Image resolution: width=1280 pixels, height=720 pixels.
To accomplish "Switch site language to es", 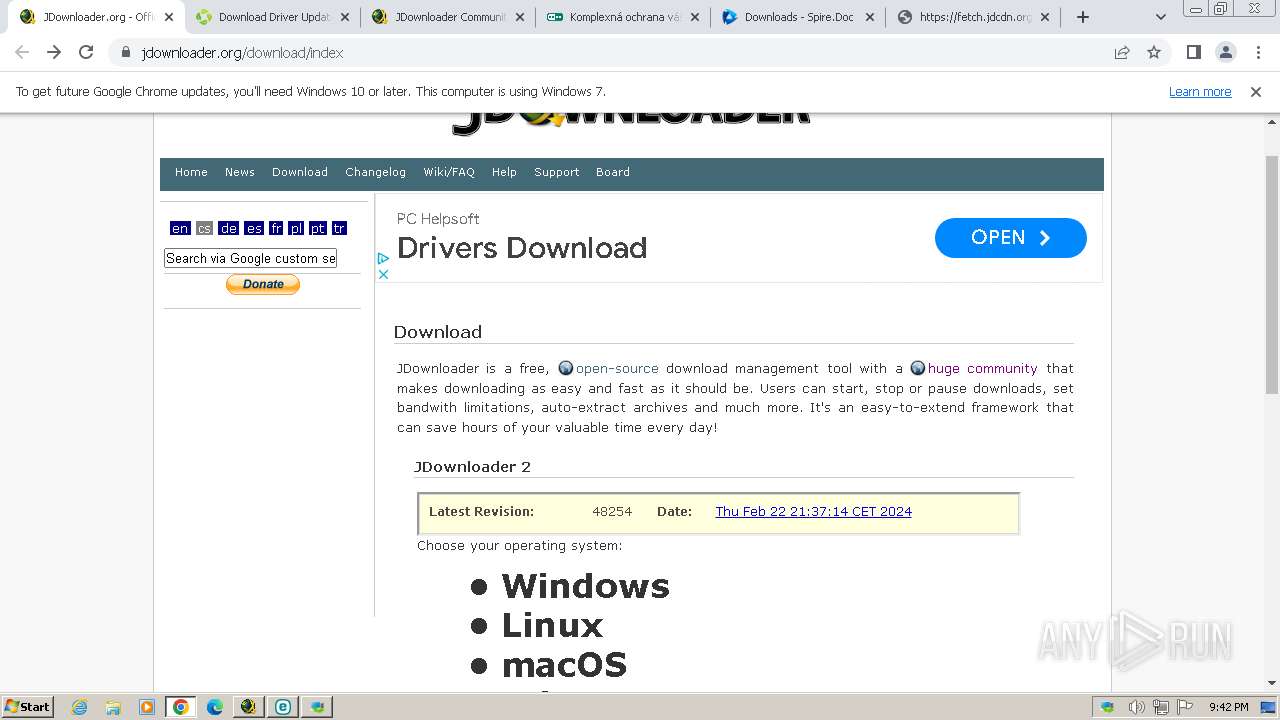I will (254, 228).
